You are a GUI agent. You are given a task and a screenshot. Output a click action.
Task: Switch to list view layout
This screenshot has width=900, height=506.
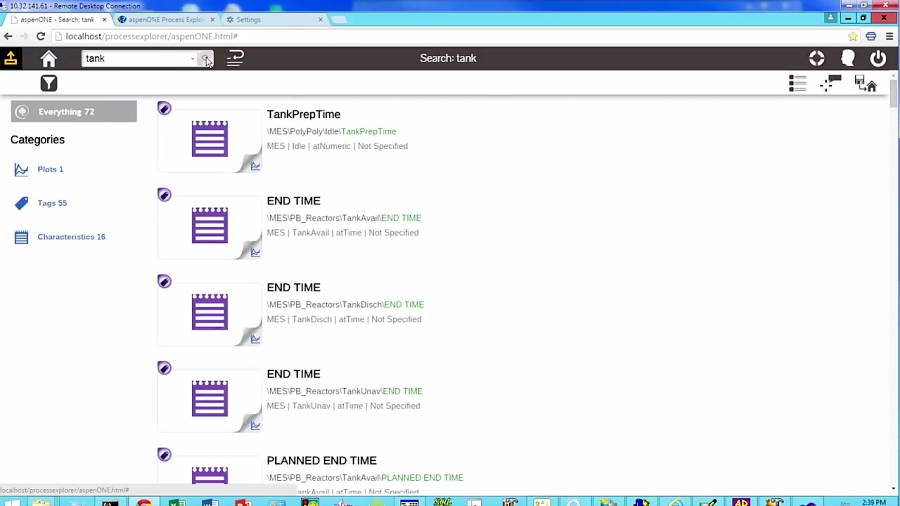tap(797, 84)
